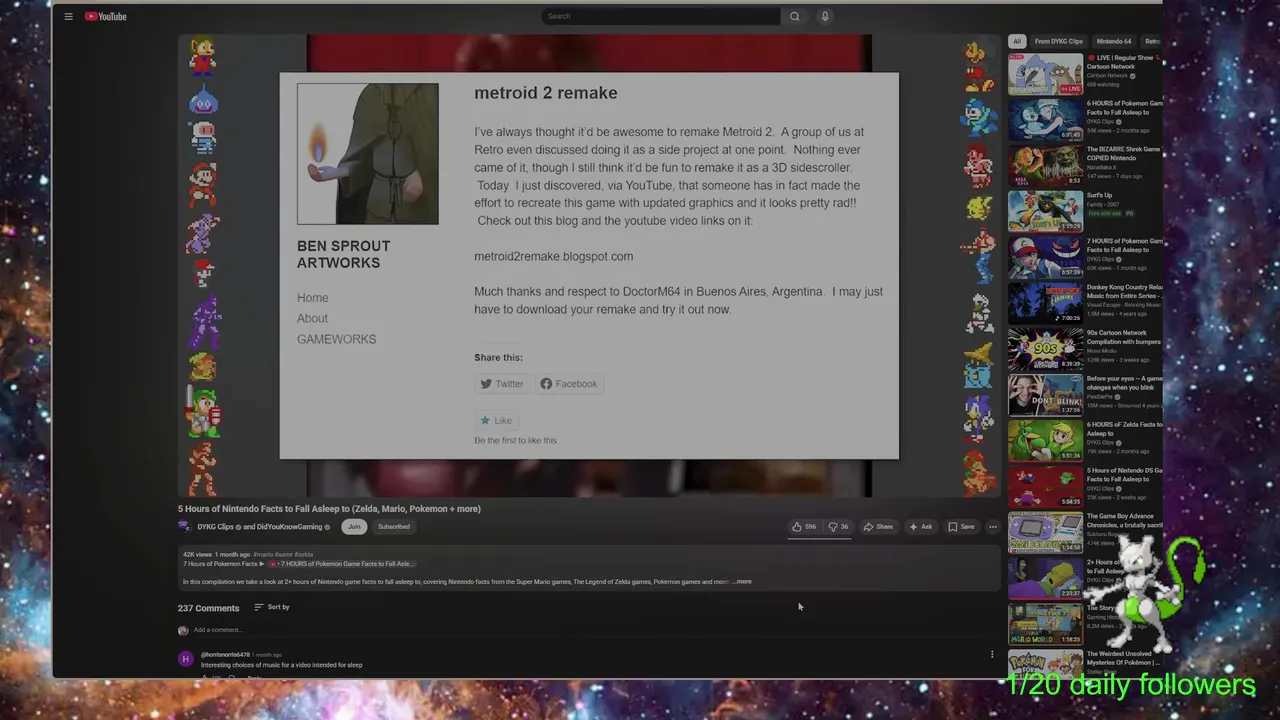
Task: Dislike the video showing 36
Action: pos(838,527)
